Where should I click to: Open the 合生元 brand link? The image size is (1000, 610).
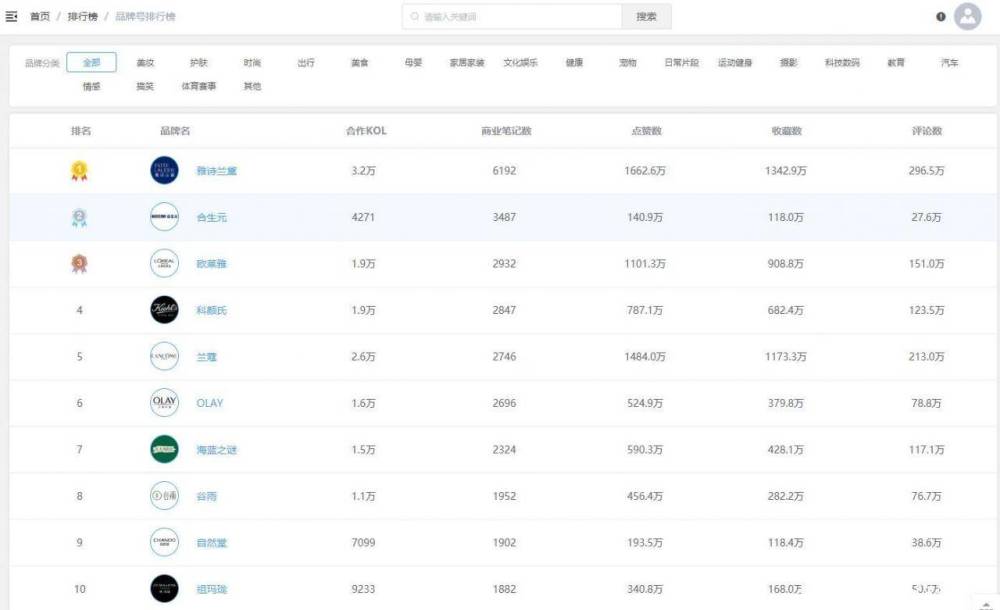[x=211, y=218]
